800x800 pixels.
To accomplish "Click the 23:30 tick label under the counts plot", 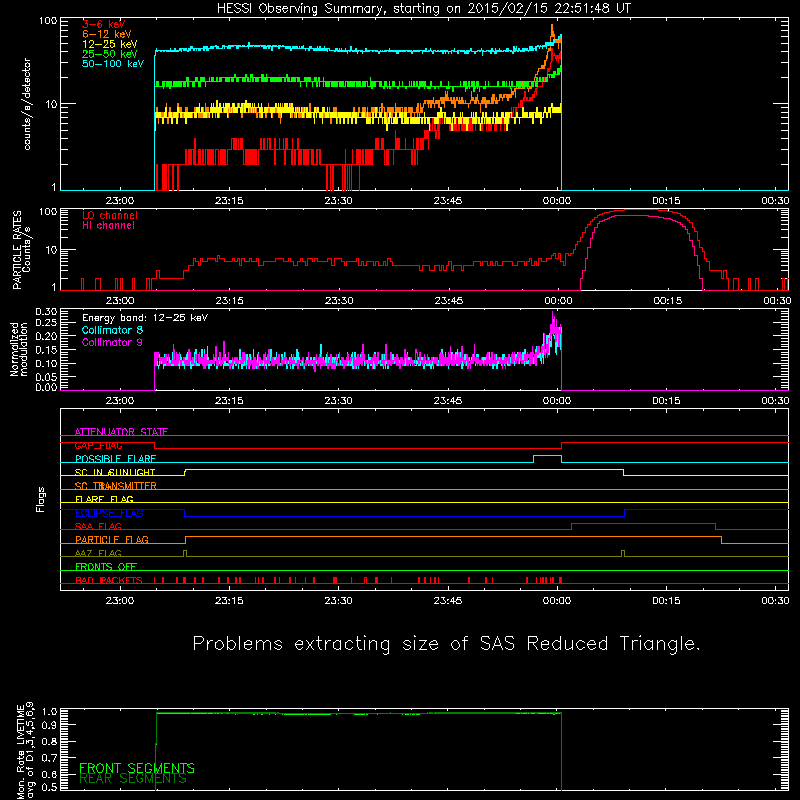I will [x=338, y=201].
